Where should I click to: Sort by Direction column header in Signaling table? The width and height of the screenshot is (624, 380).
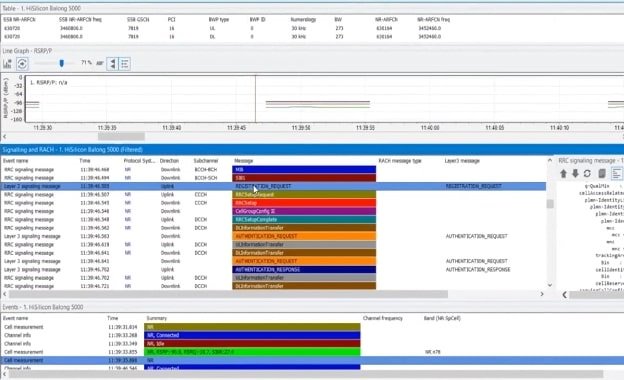[x=169, y=161]
